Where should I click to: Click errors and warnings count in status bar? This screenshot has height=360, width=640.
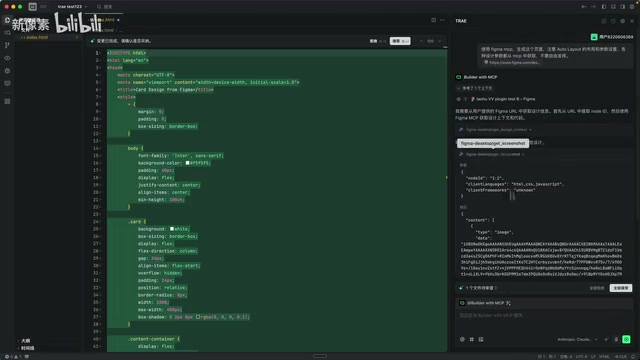point(12,357)
